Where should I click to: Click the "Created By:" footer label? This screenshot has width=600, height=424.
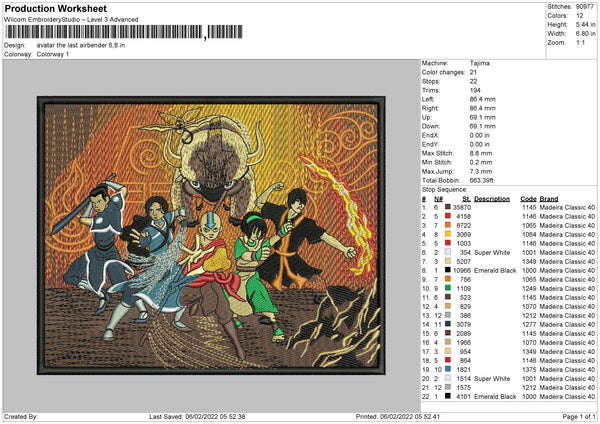coord(21,416)
